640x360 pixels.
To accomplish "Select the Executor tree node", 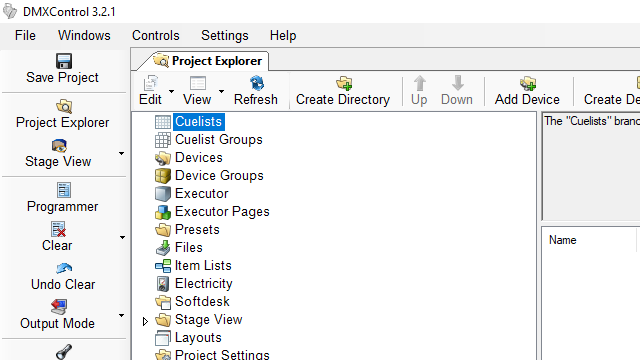I will pyautogui.click(x=202, y=193).
